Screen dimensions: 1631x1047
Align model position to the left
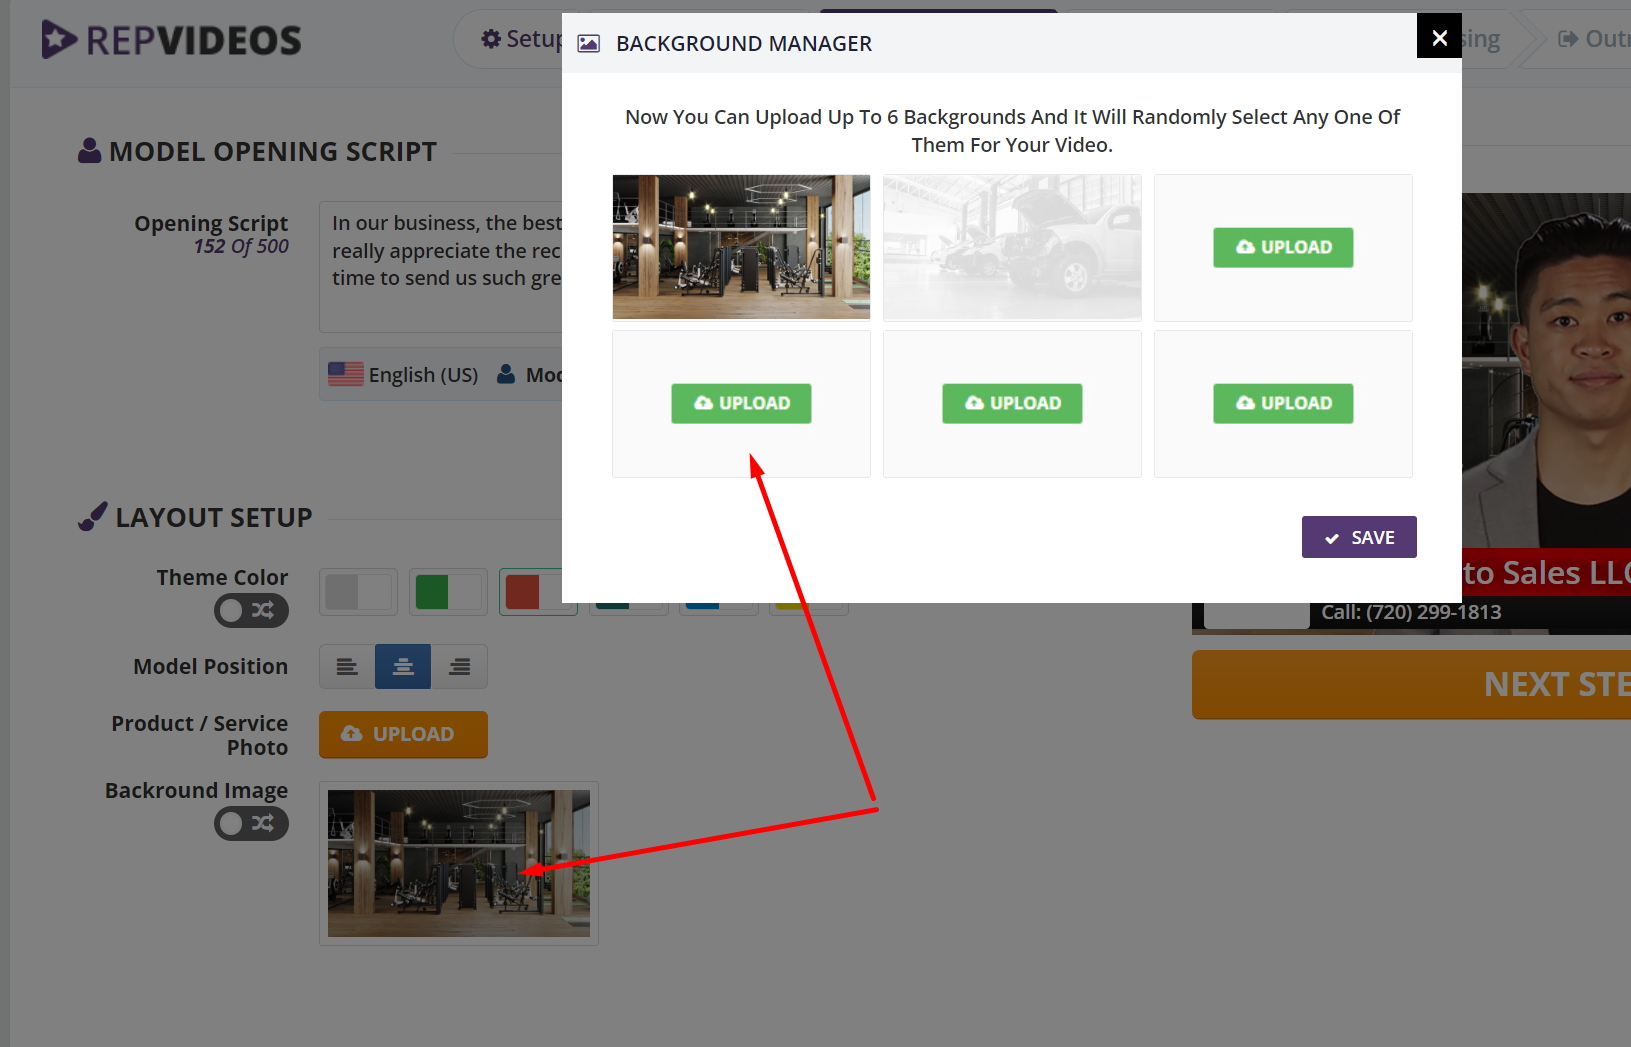pos(347,667)
